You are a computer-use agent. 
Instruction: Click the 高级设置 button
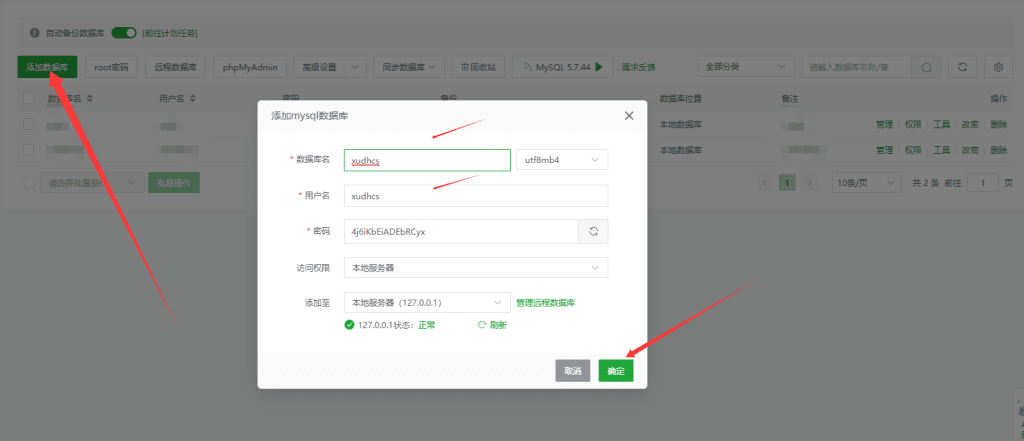[x=319, y=67]
